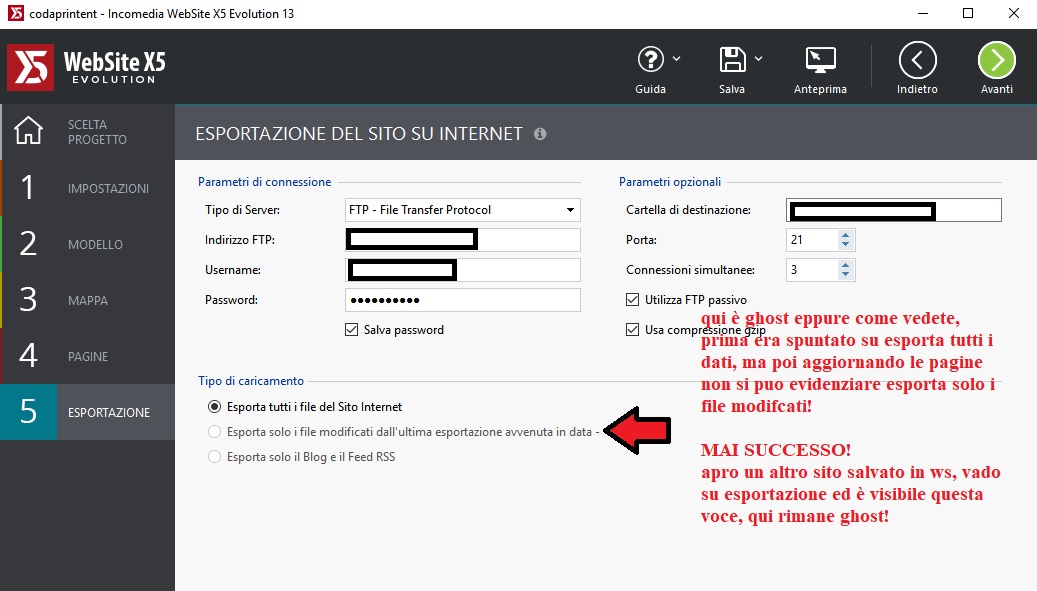Click the Parametri opzionali heading
The width and height of the screenshot is (1037, 591).
coord(670,182)
